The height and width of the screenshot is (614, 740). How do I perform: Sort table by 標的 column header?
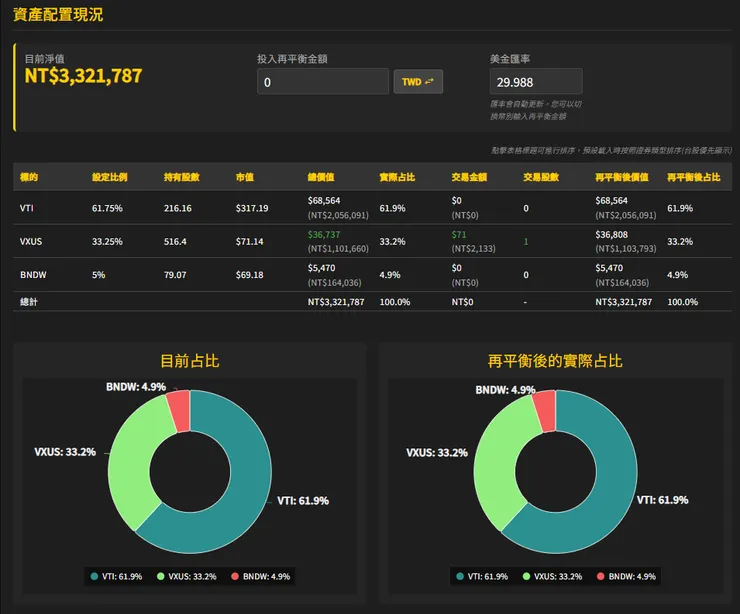point(29,177)
